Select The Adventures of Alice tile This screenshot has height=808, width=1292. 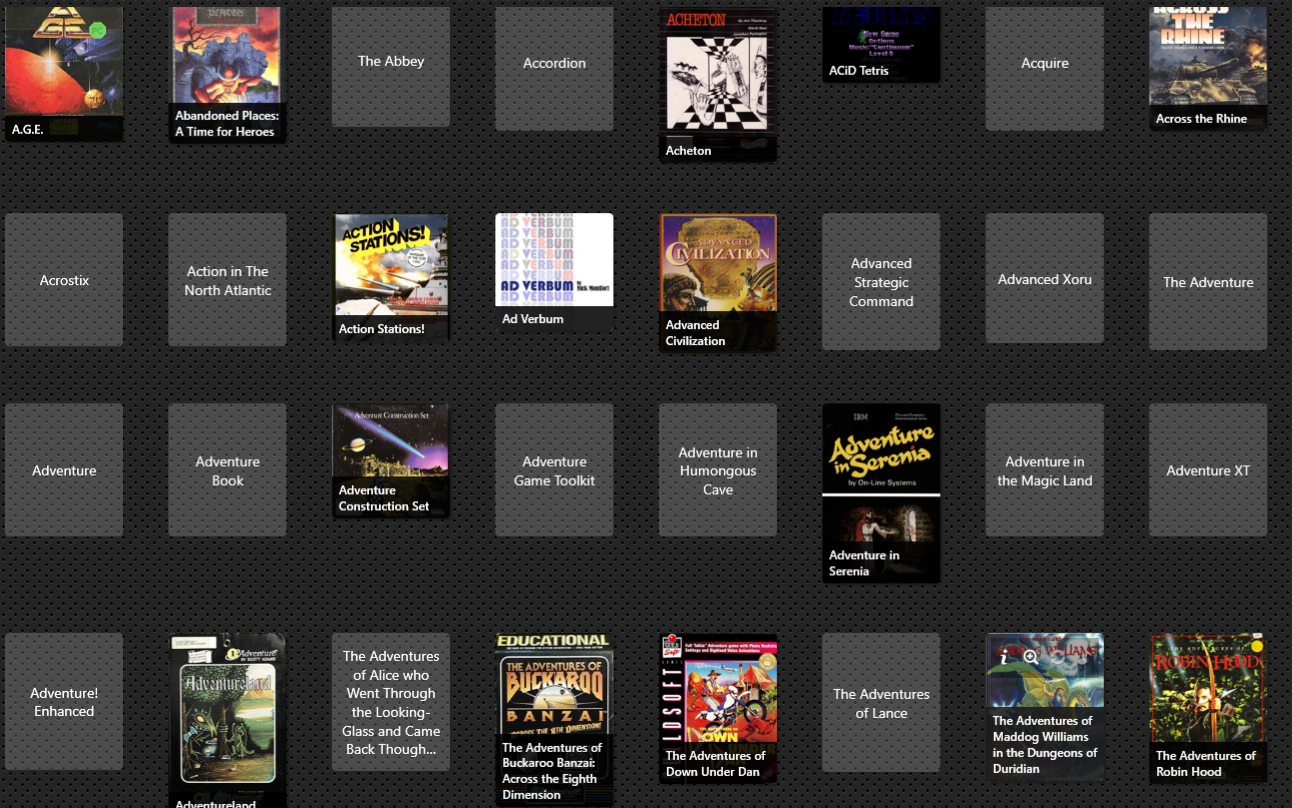click(391, 701)
